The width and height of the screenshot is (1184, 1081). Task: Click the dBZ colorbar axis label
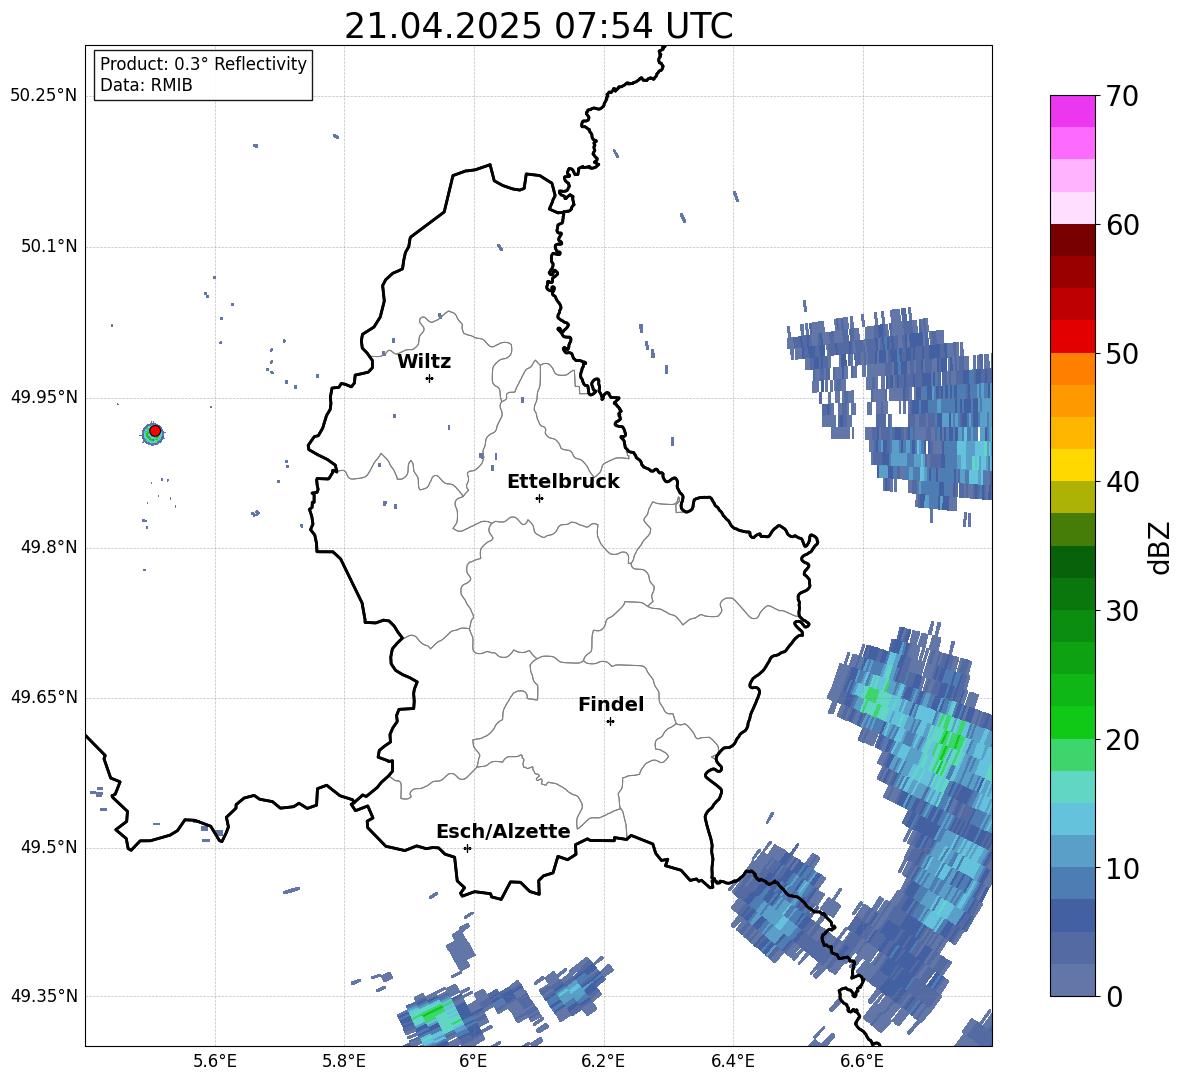(x=1159, y=547)
